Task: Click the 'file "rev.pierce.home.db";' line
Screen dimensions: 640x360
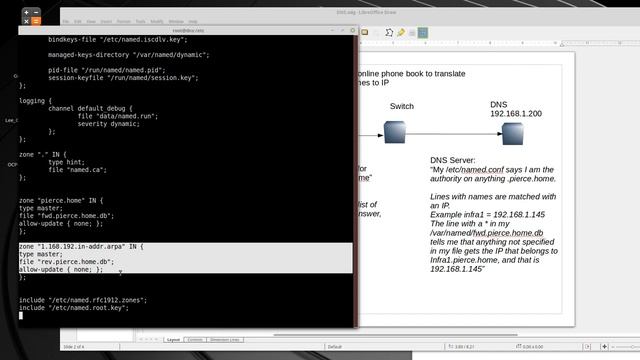Action: (x=67, y=262)
